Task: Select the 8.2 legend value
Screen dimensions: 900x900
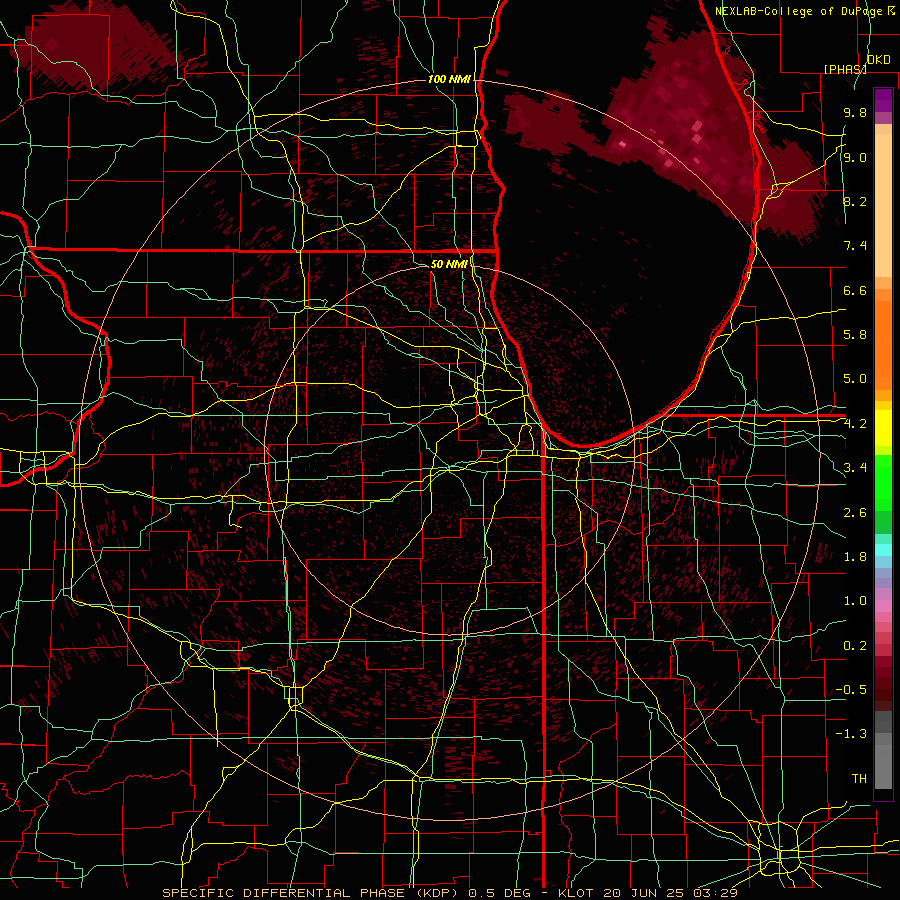Action: pyautogui.click(x=855, y=201)
